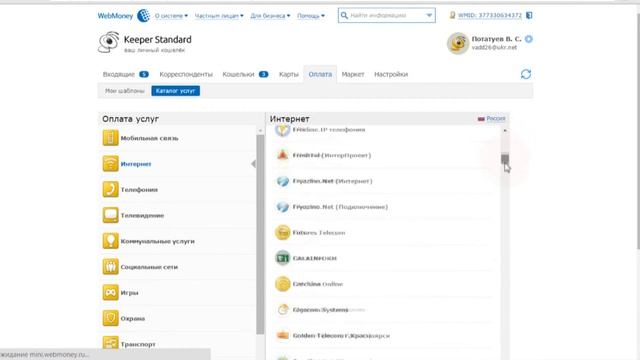This screenshot has height=360, width=640.
Task: Click the browser page vertical scrollbar
Action: click(638, 131)
